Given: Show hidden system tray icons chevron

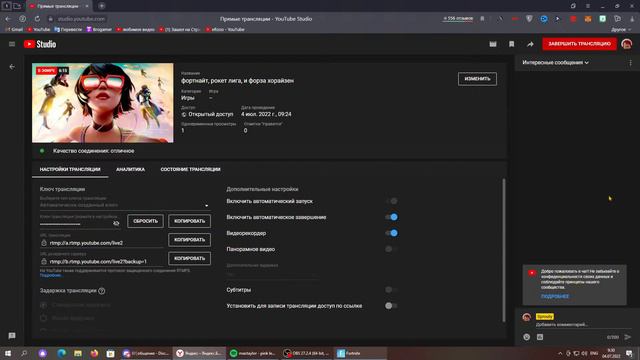Looking at the screenshot, I should click(560, 353).
